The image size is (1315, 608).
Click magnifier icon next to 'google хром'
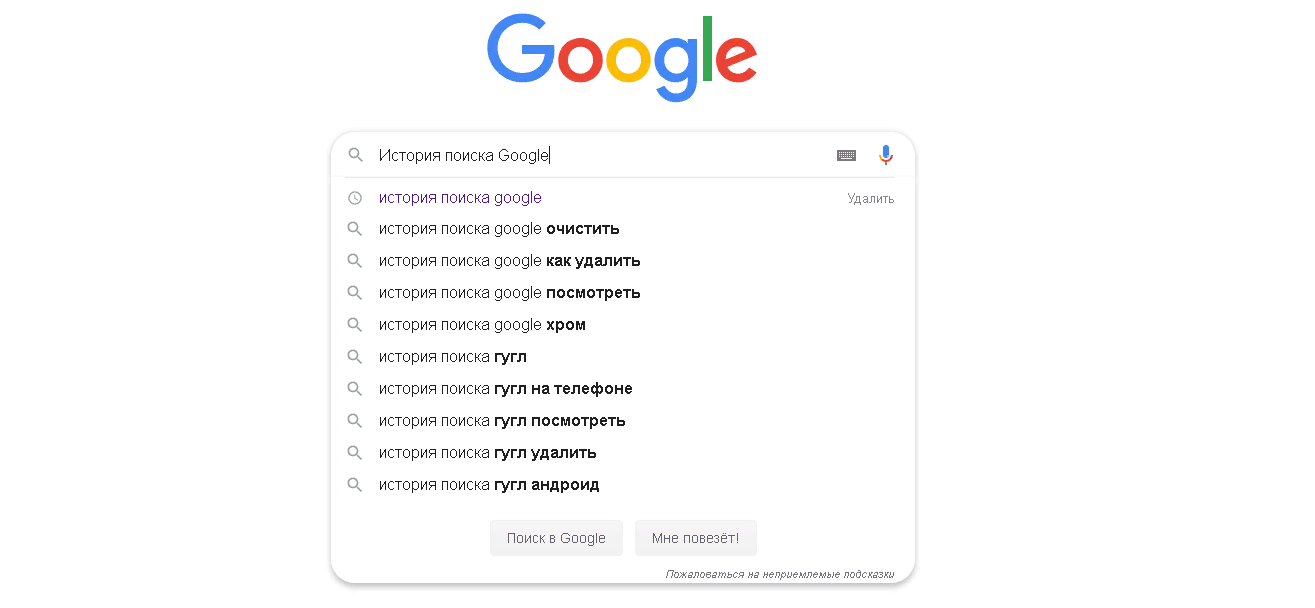pyautogui.click(x=354, y=325)
